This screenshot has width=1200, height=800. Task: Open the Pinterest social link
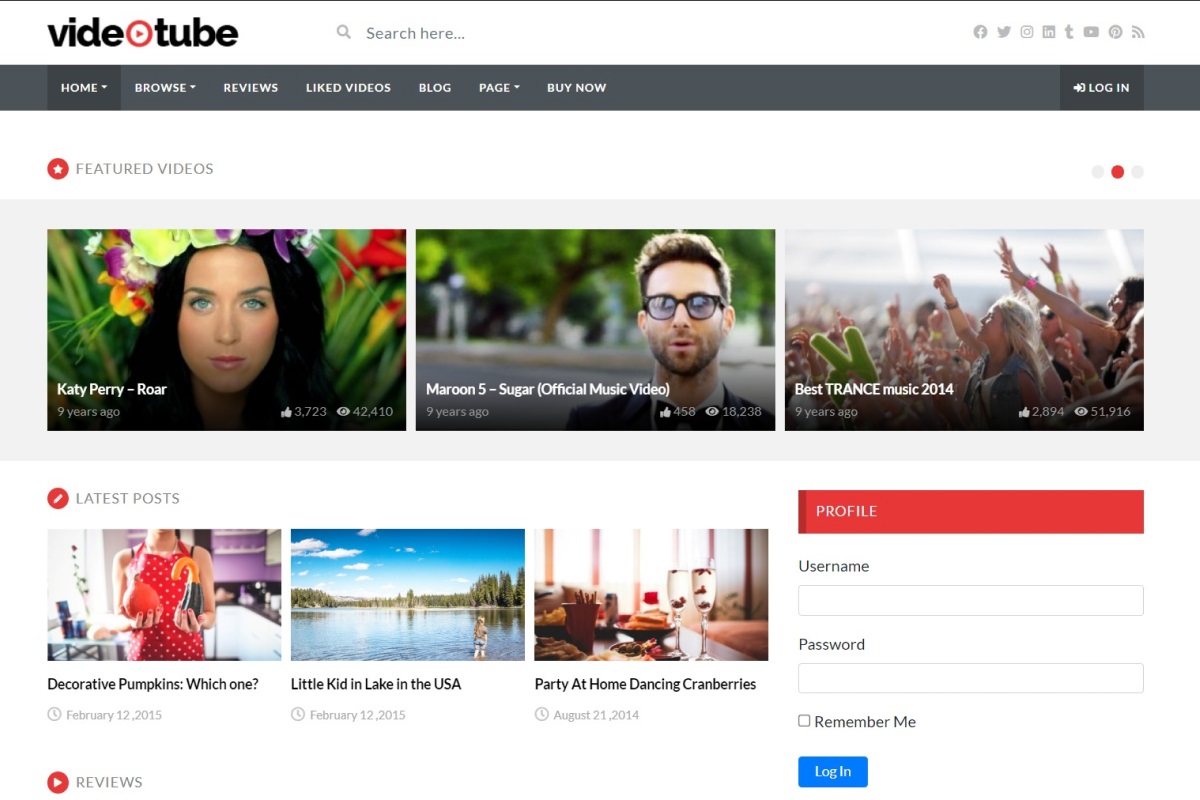pos(1115,32)
